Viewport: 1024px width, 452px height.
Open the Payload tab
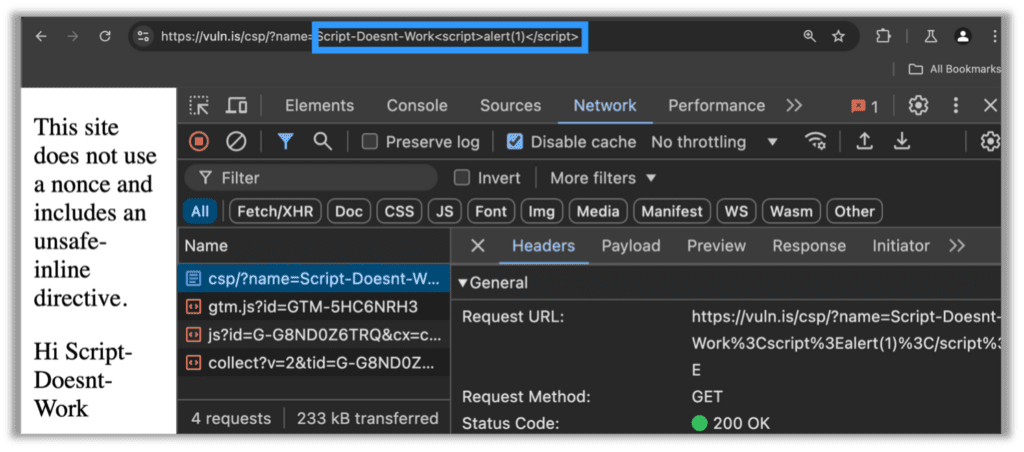point(630,246)
